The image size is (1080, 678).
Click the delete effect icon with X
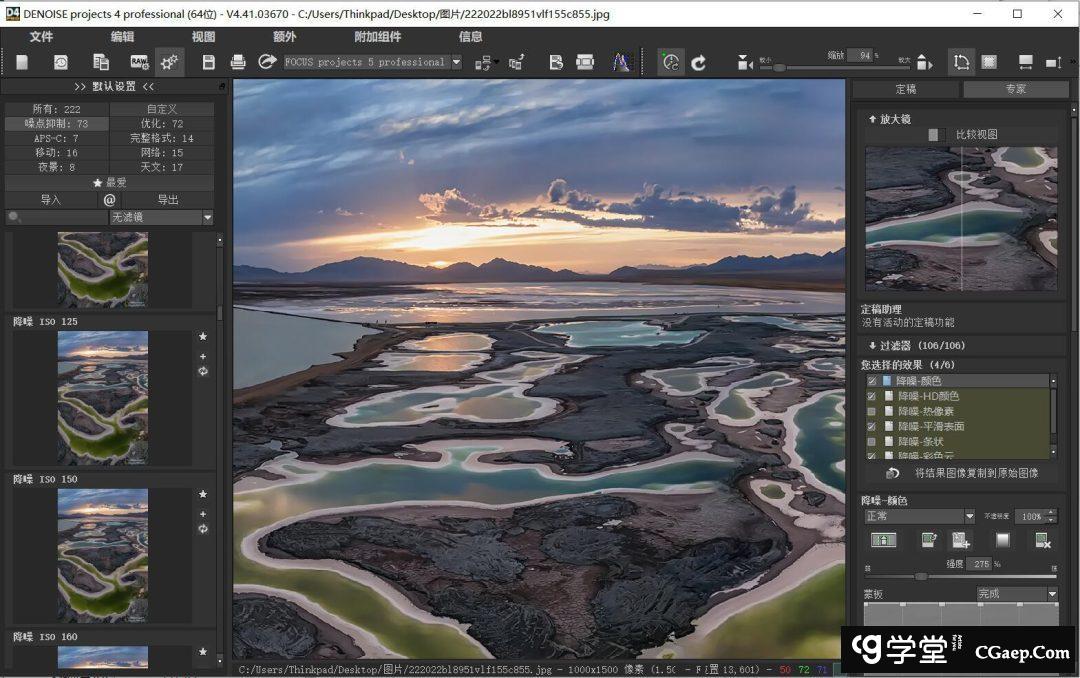coord(1042,540)
